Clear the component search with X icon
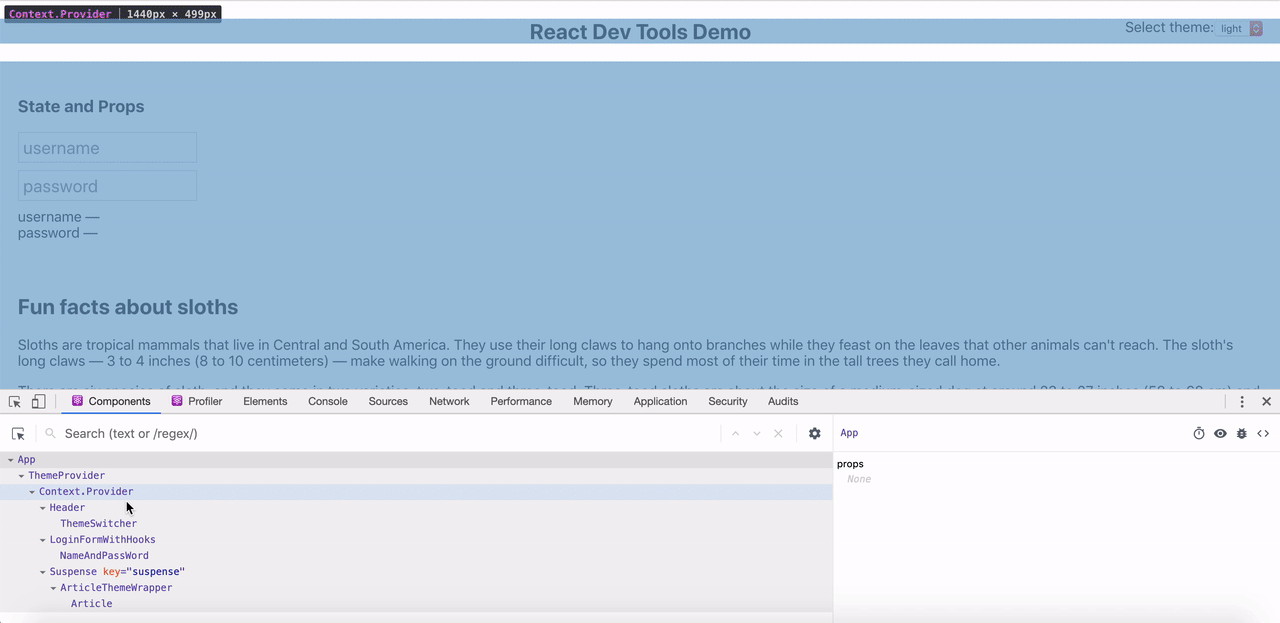This screenshot has width=1280, height=623. click(778, 434)
